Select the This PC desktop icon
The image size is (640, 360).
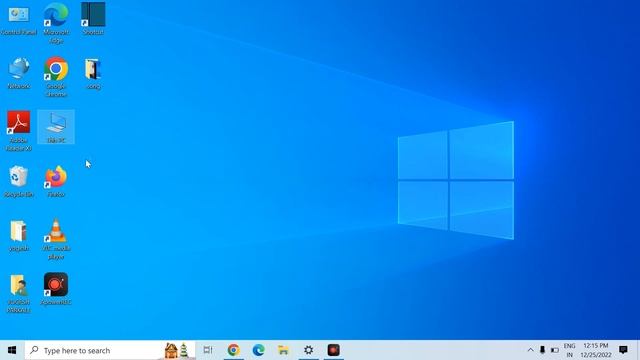point(56,127)
